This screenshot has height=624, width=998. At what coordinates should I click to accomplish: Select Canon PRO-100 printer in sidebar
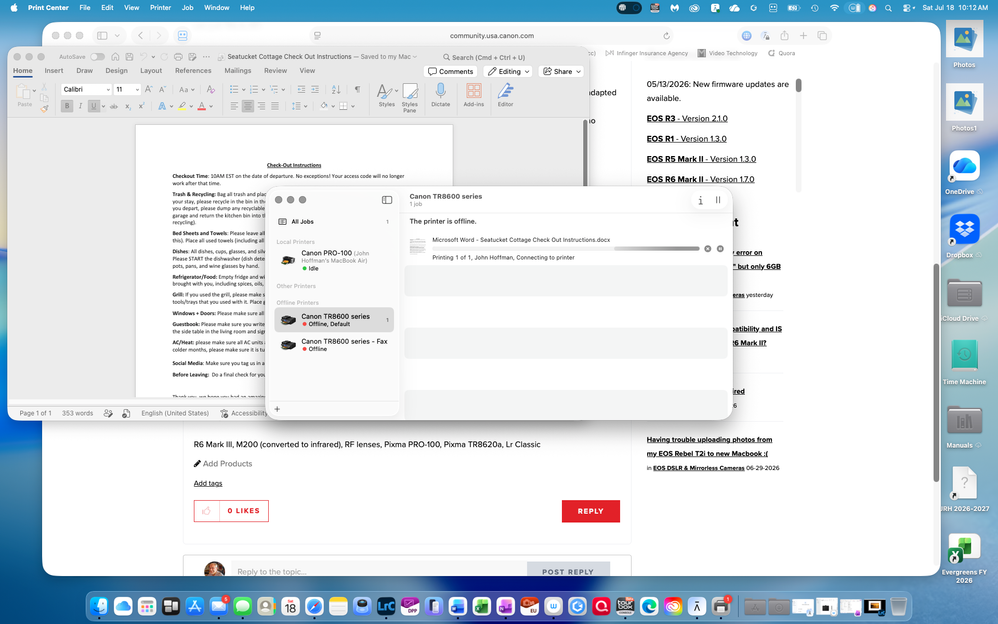tap(334, 260)
